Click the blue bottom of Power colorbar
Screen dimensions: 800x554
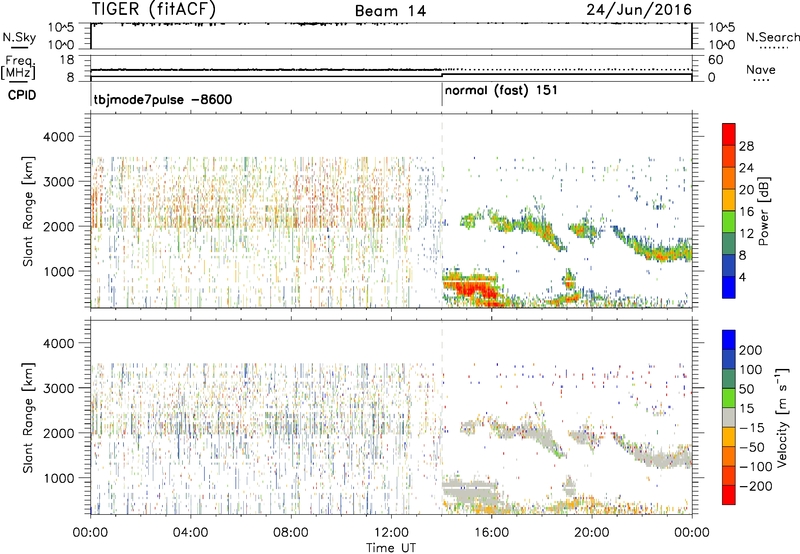729,287
